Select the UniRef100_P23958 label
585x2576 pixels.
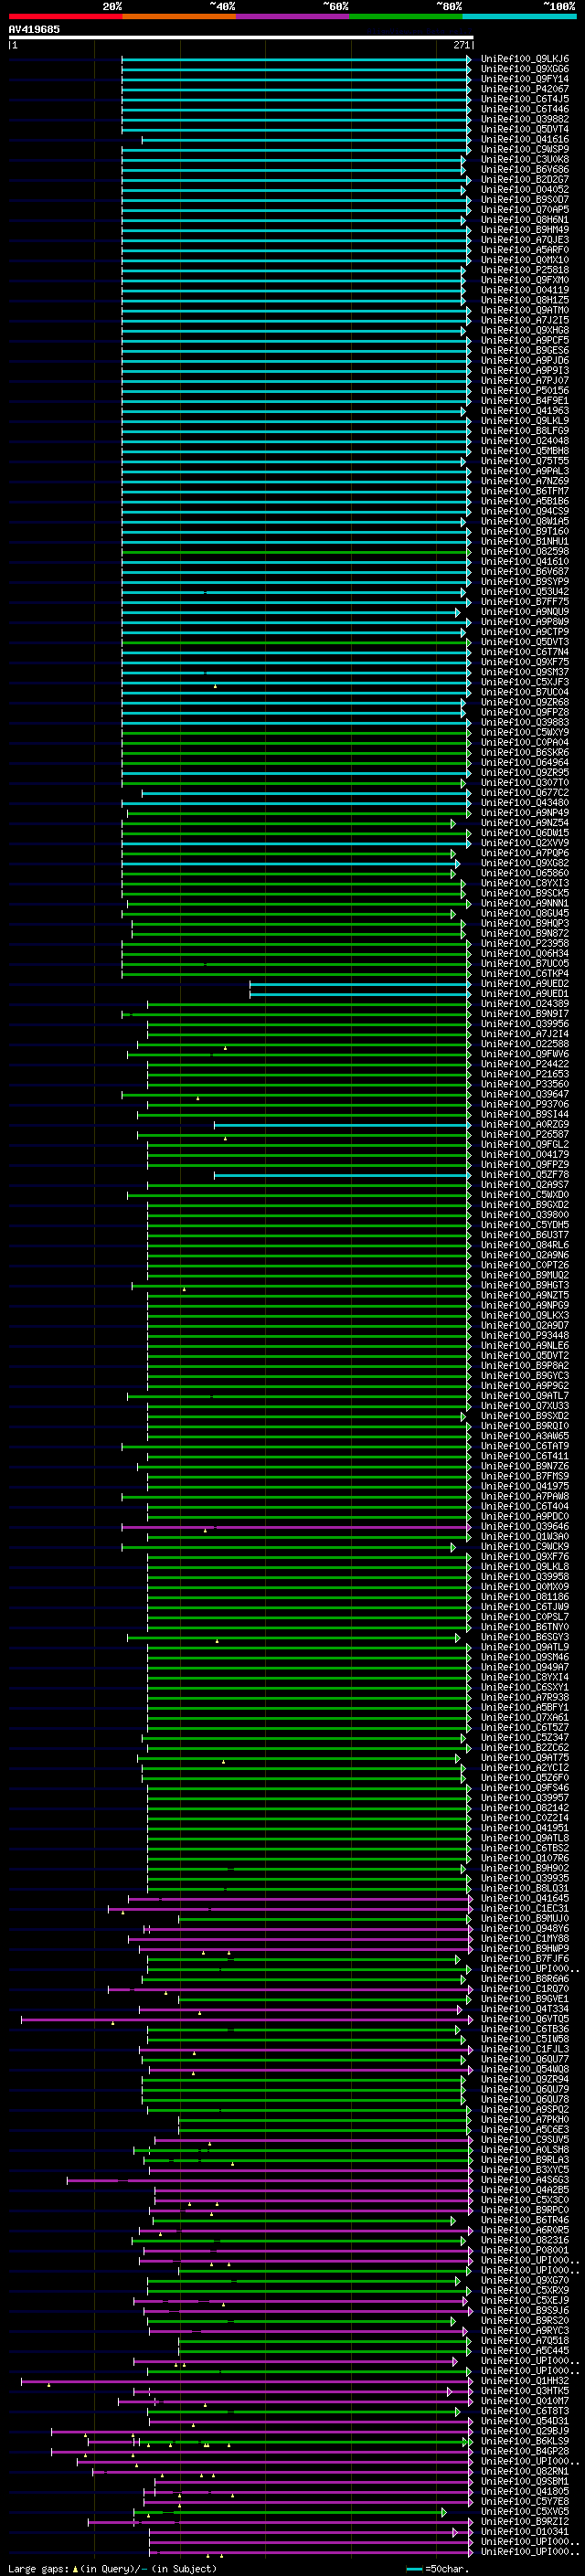pos(525,943)
